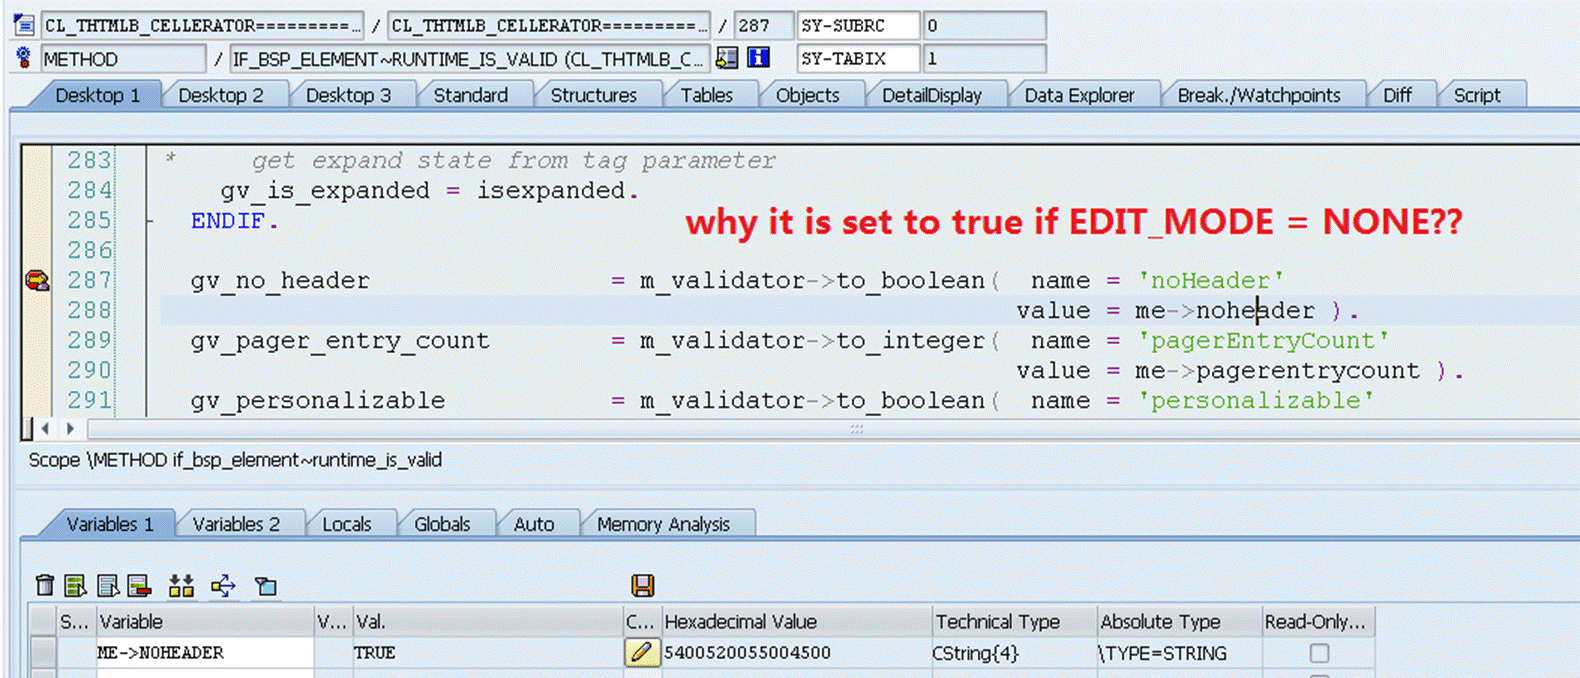Switch to the Auto tab
The image size is (1580, 678).
click(x=533, y=524)
